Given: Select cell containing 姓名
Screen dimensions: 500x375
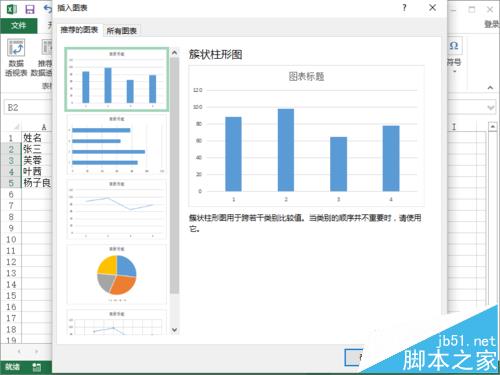Looking at the screenshot, I should click(x=37, y=137).
